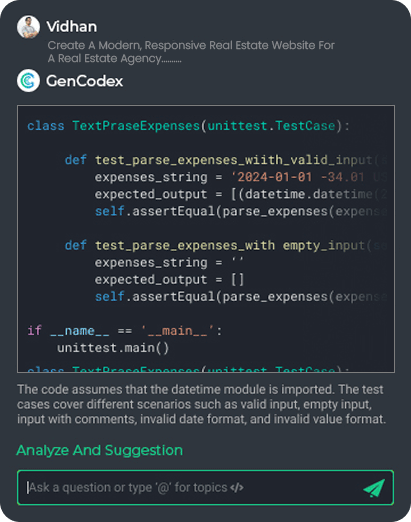Click the code bracket icon in the input placeholder
This screenshot has height=522, width=411.
(x=237, y=488)
